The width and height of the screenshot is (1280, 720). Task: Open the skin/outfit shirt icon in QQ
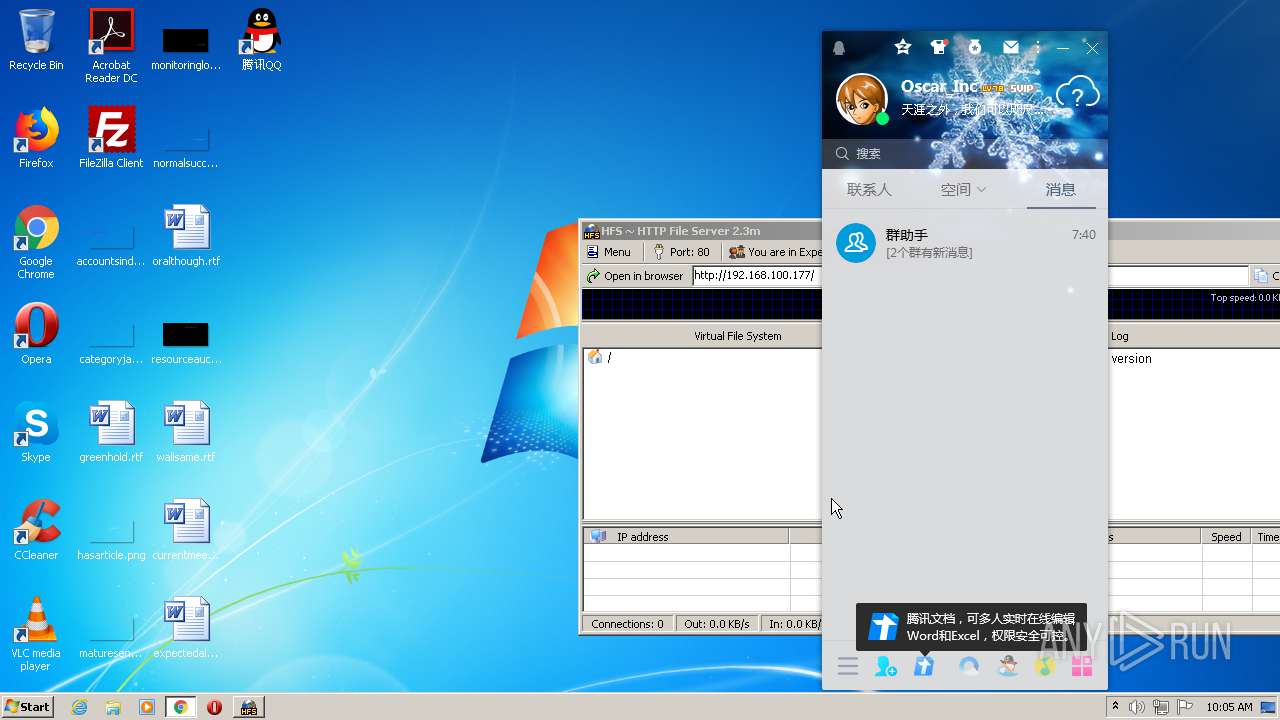(938, 47)
